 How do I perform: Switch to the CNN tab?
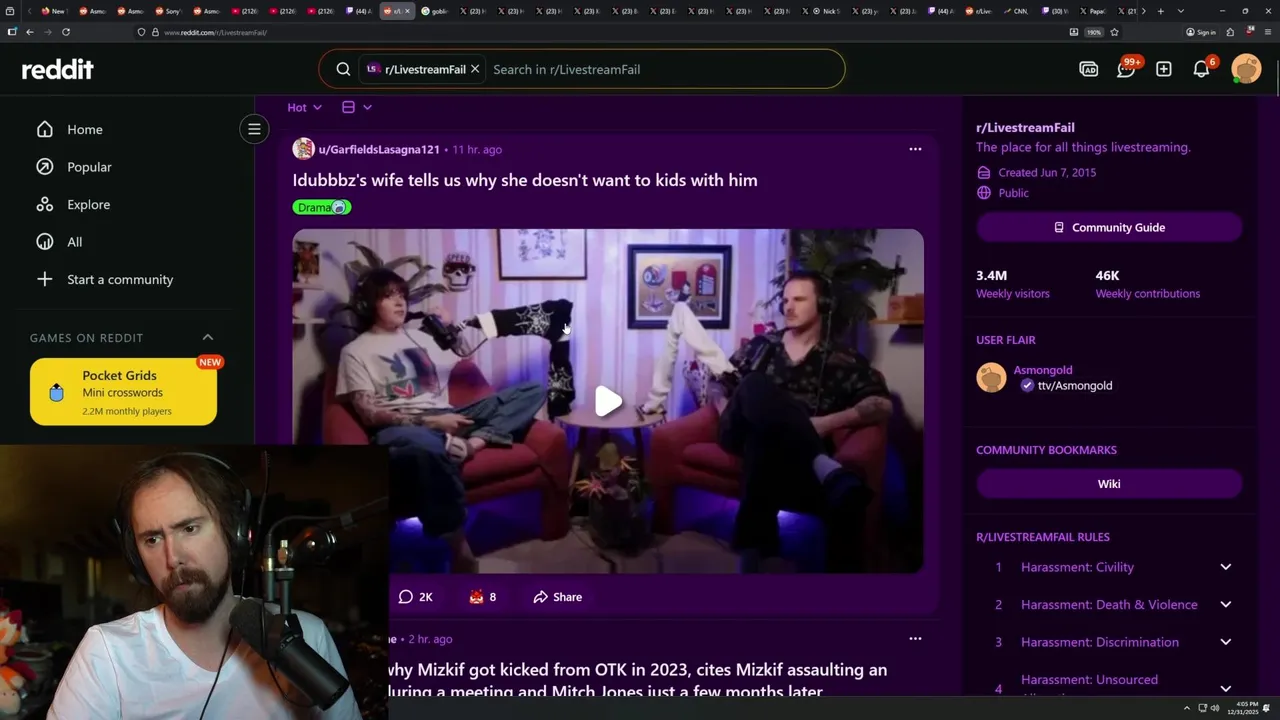point(1015,11)
